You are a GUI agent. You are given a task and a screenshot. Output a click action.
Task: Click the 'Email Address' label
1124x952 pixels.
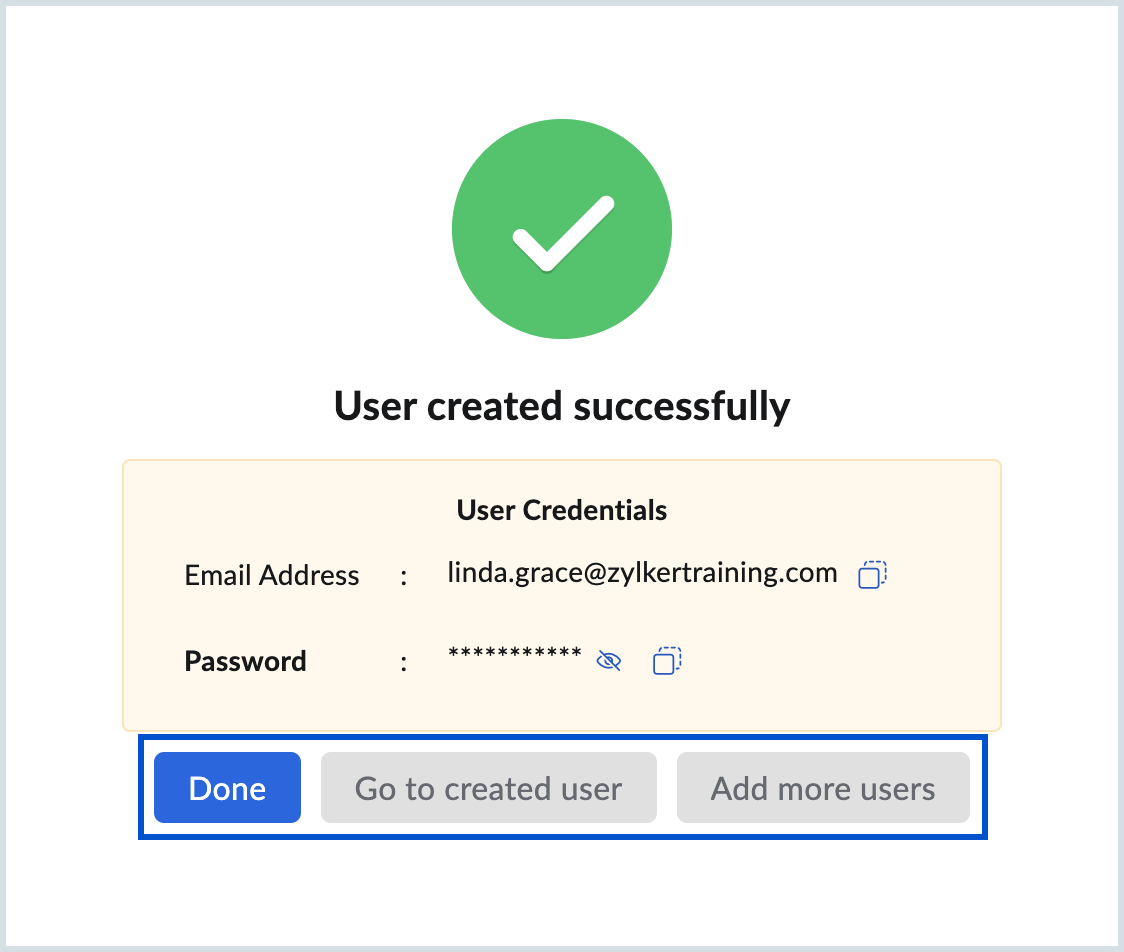pyautogui.click(x=272, y=575)
